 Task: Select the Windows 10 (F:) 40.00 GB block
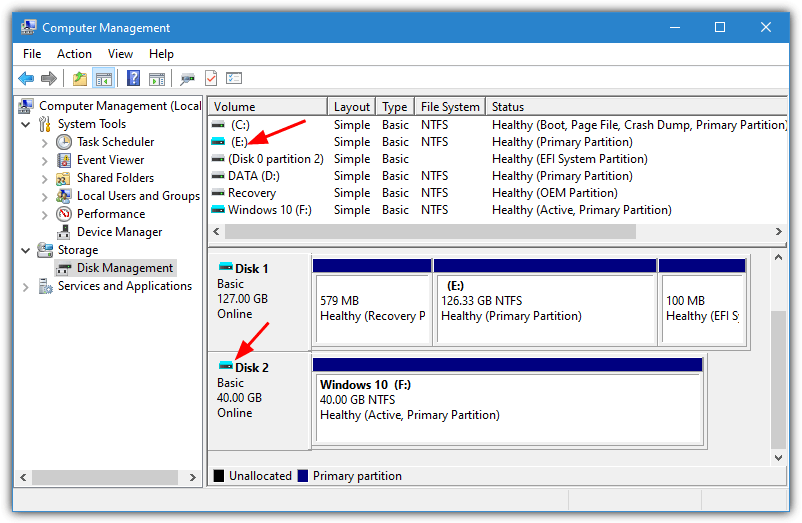pos(508,401)
